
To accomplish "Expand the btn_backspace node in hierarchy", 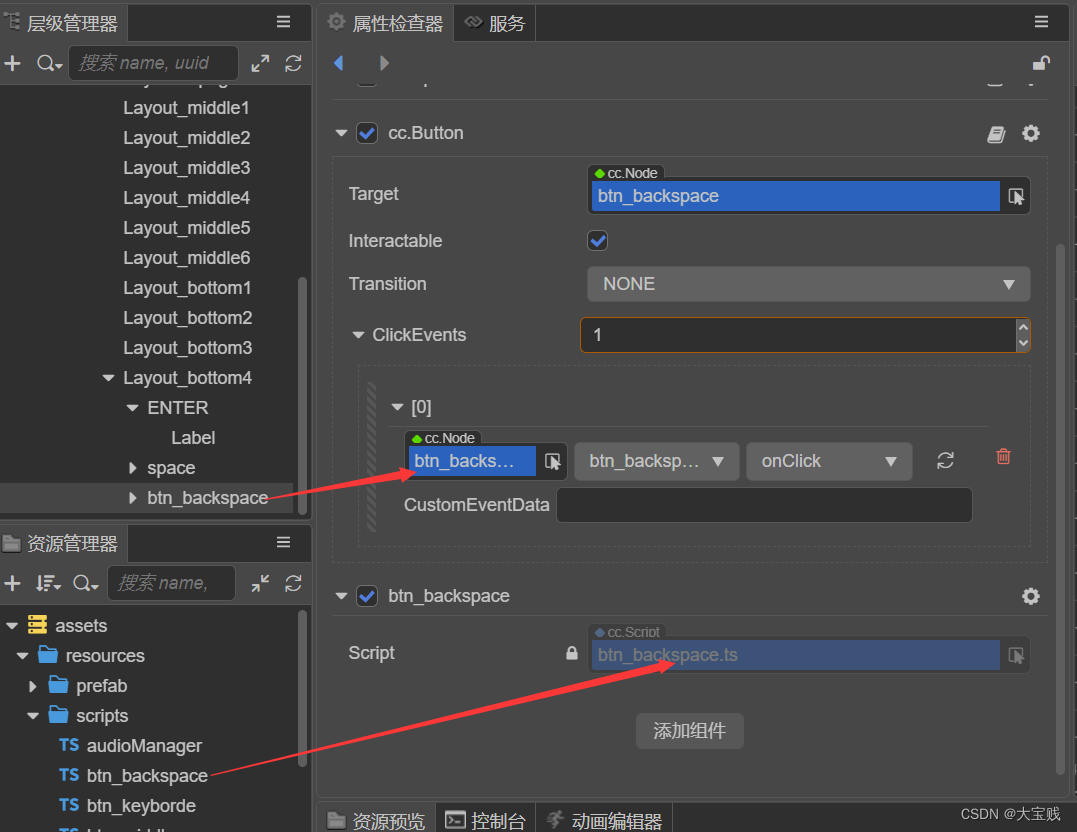I will pyautogui.click(x=133, y=498).
